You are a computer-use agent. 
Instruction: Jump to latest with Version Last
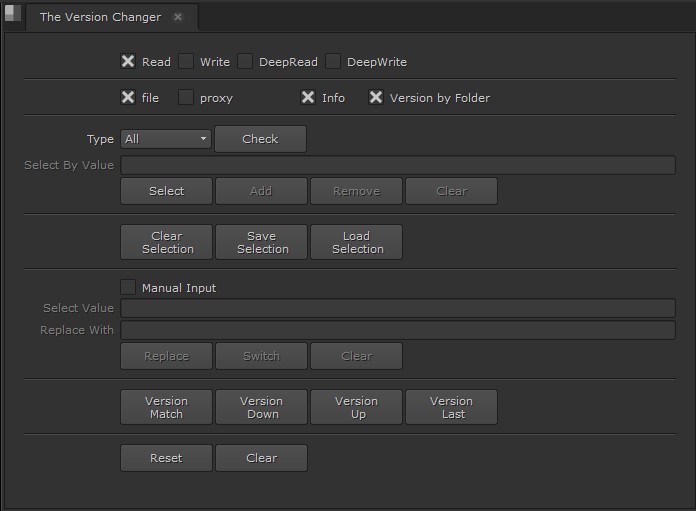pos(452,407)
